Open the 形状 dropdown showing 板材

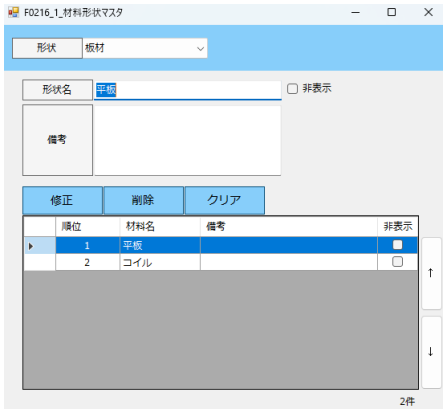tap(145, 48)
